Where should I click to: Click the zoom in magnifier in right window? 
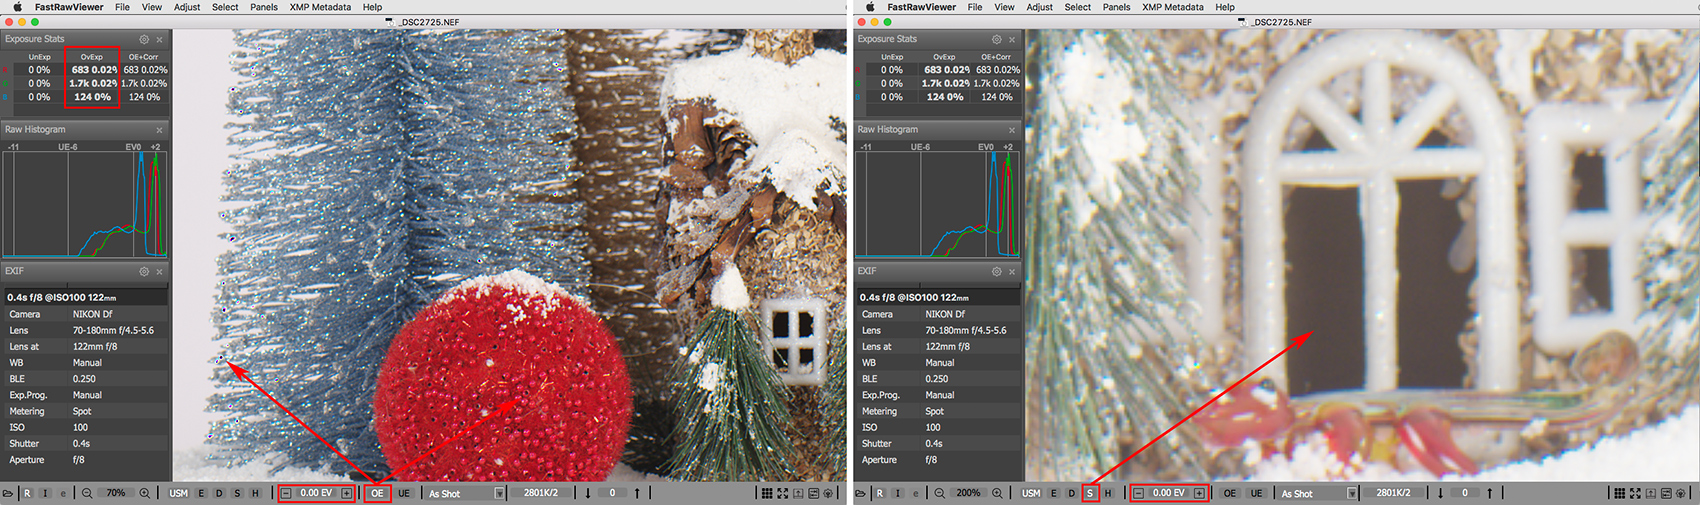coord(997,493)
